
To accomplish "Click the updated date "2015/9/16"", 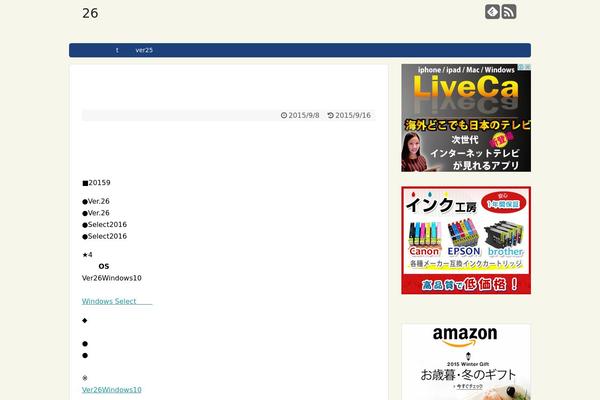I will (x=353, y=115).
